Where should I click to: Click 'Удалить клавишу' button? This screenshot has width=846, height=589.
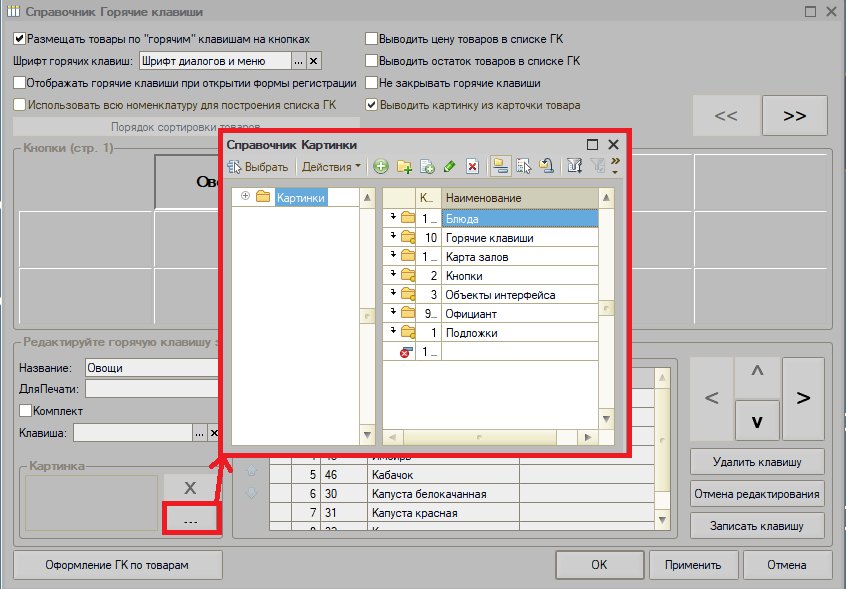coord(756,462)
